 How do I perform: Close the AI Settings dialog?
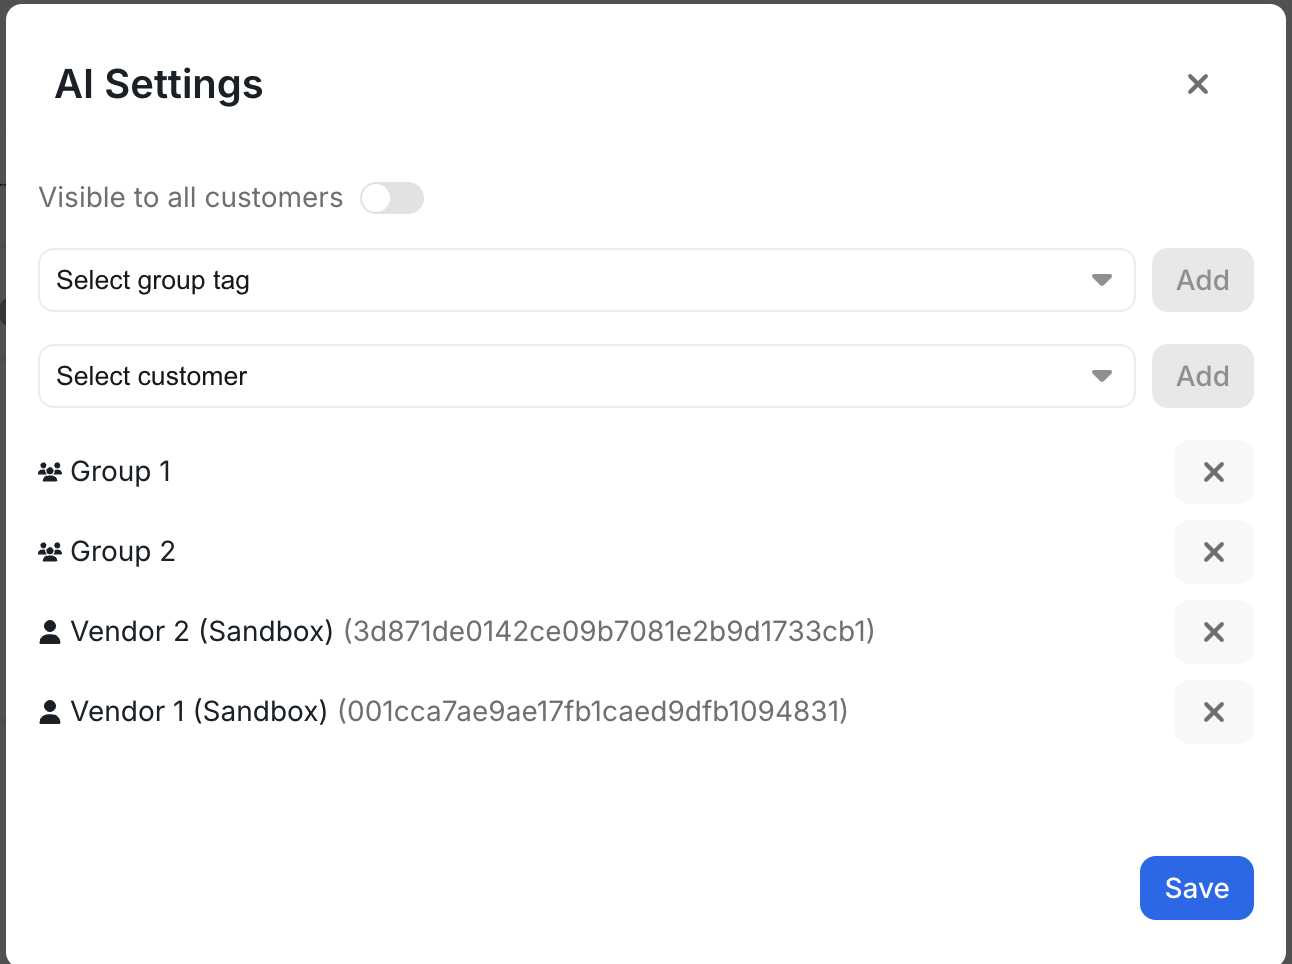point(1197,84)
